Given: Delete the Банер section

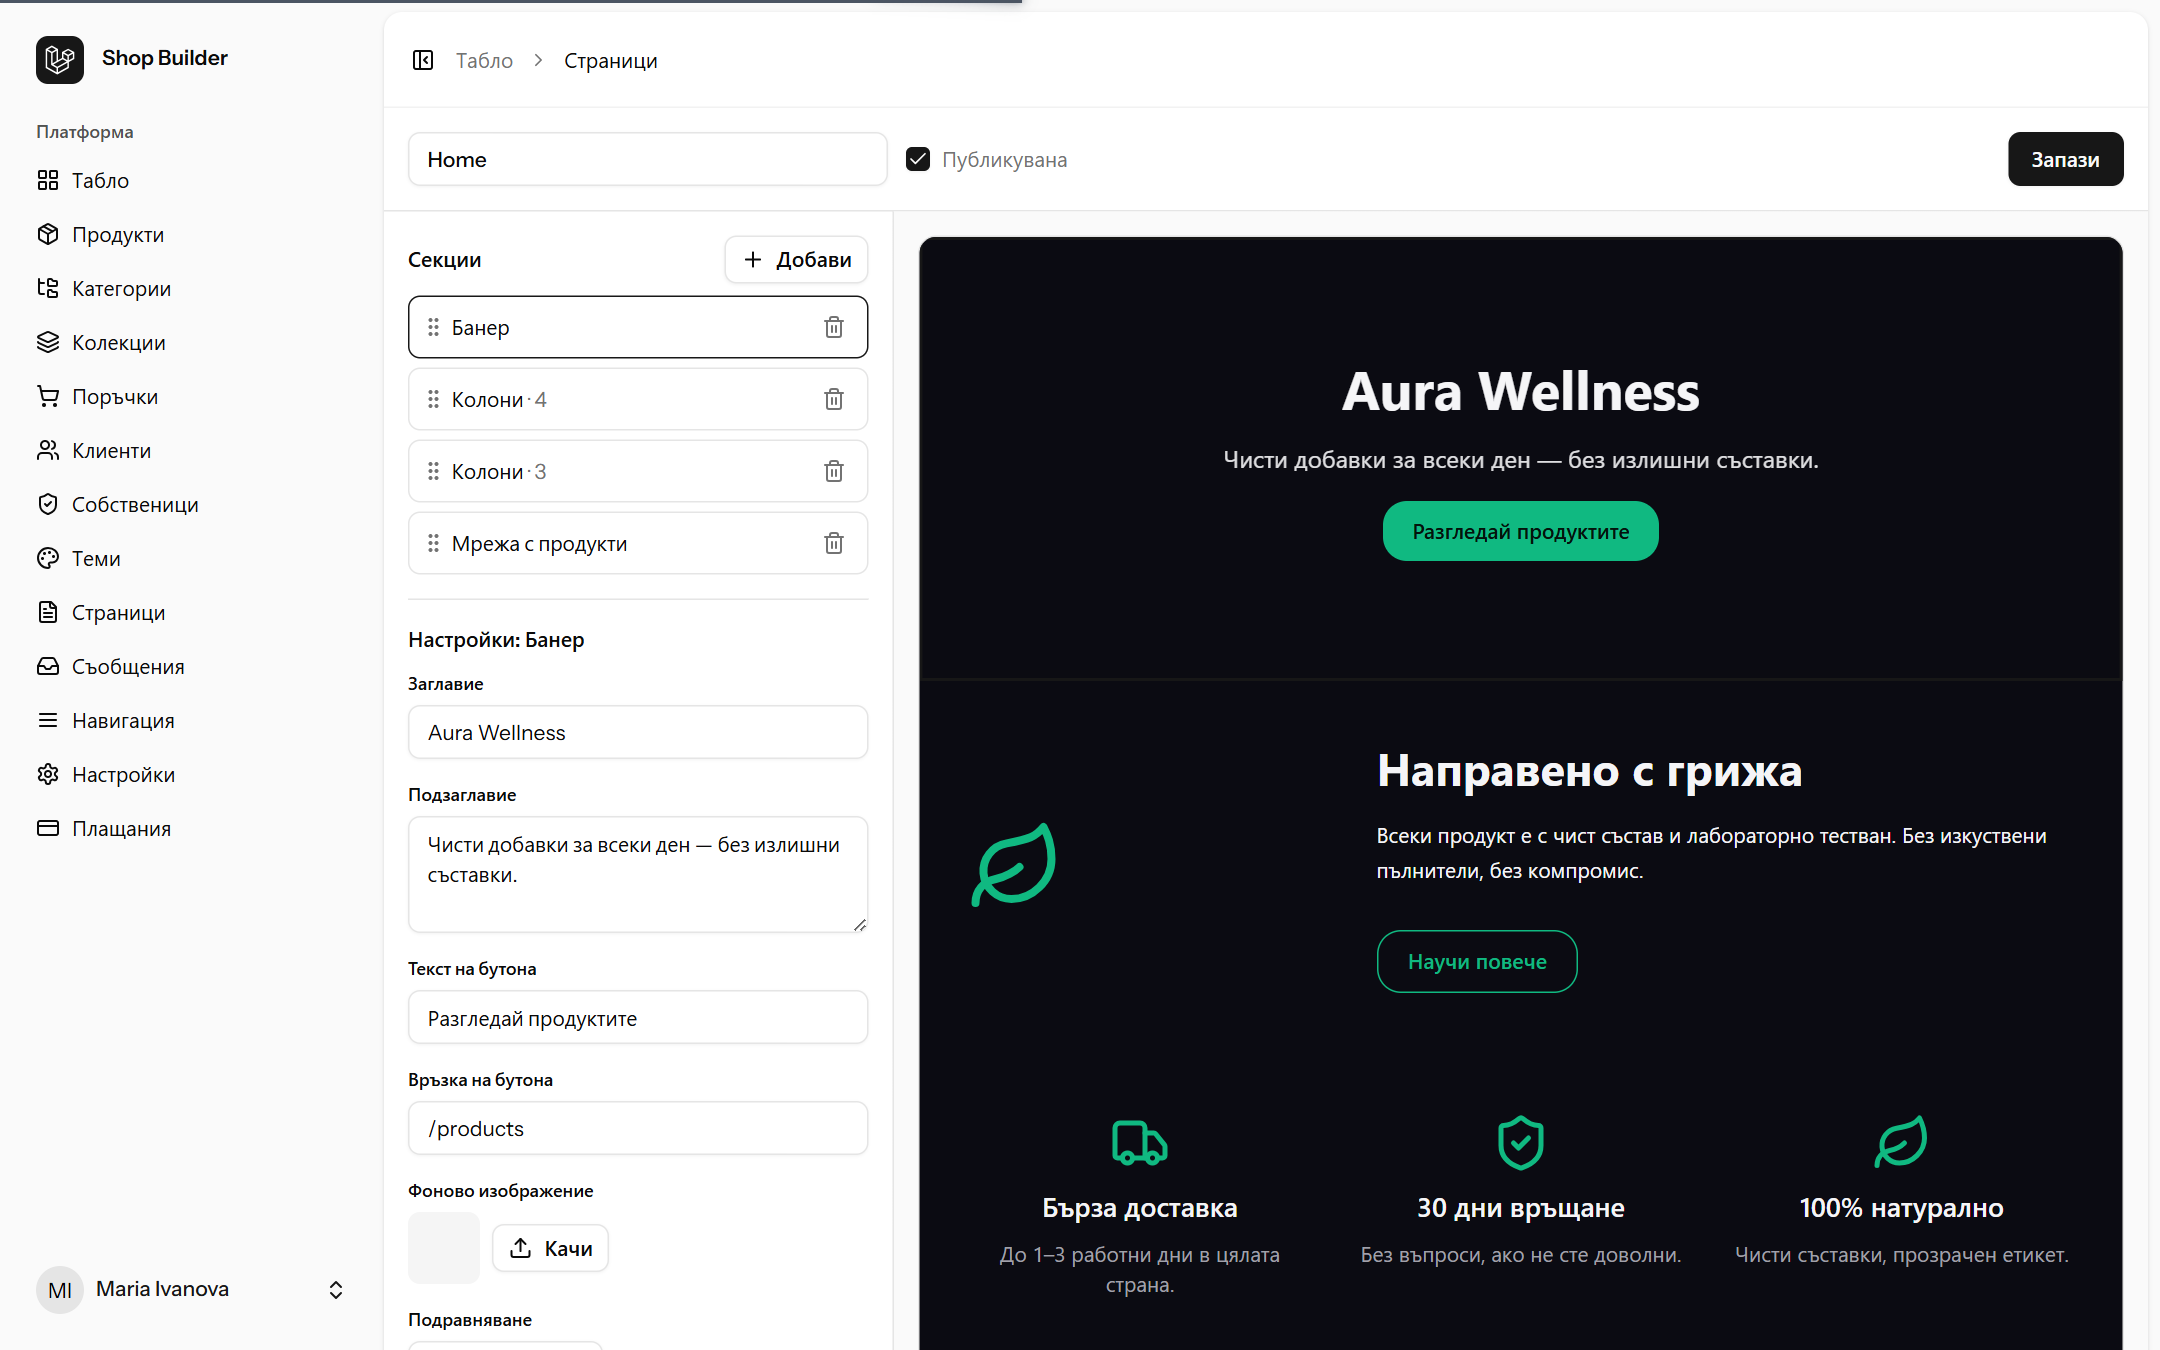Looking at the screenshot, I should click(834, 327).
